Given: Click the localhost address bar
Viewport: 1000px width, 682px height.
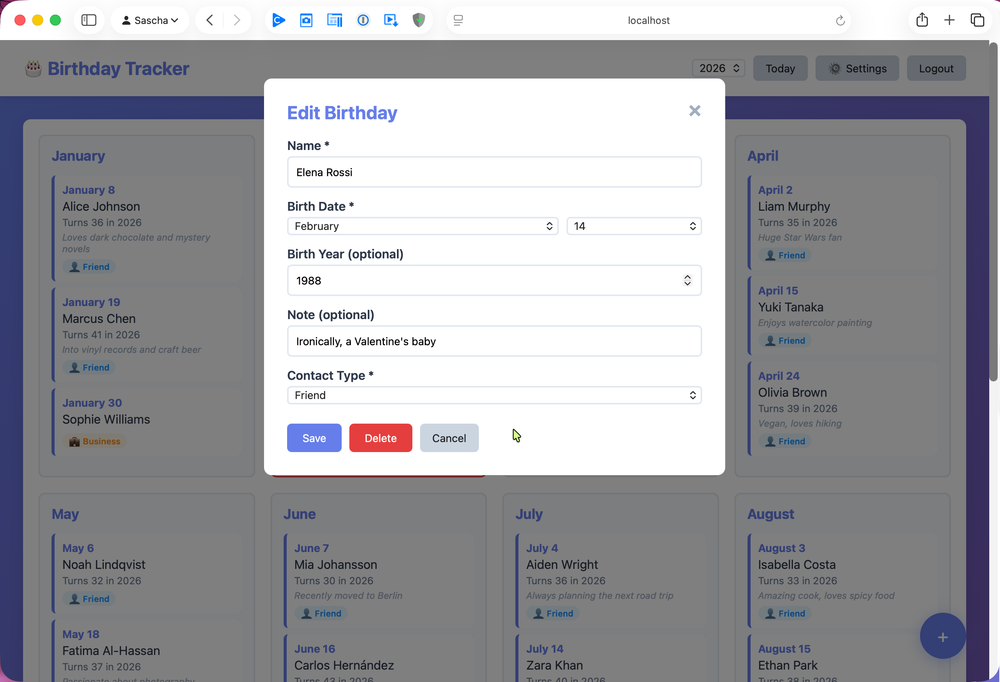Looking at the screenshot, I should [649, 20].
